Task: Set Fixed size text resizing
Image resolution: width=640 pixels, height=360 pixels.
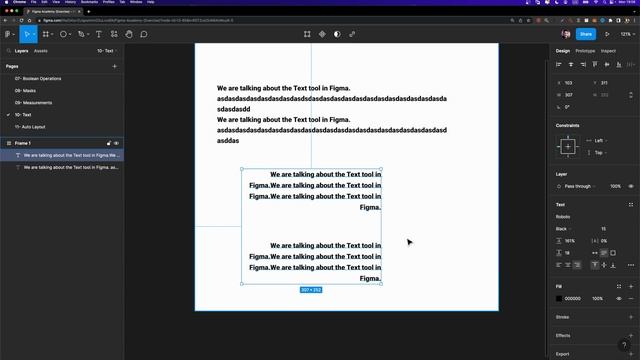Action: 613,253
